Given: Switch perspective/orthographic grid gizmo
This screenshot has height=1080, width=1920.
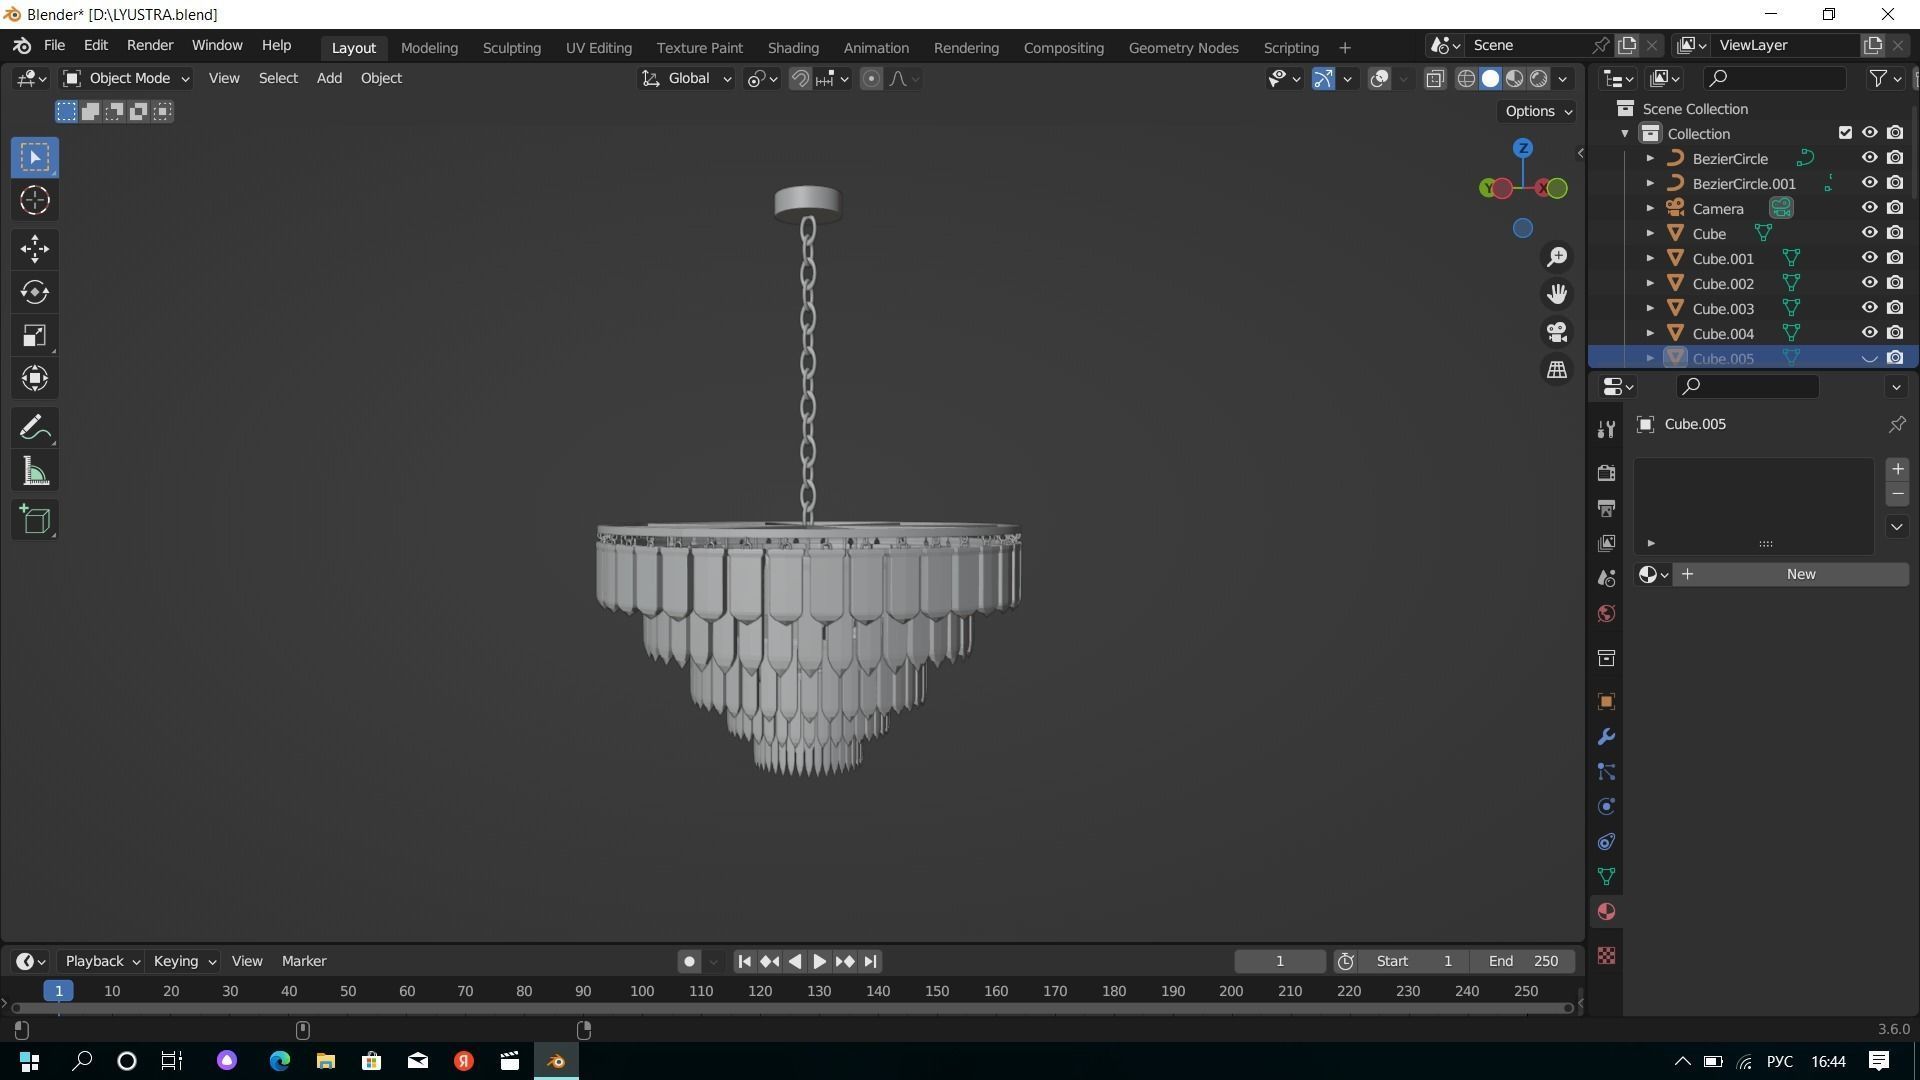Looking at the screenshot, I should click(1557, 370).
